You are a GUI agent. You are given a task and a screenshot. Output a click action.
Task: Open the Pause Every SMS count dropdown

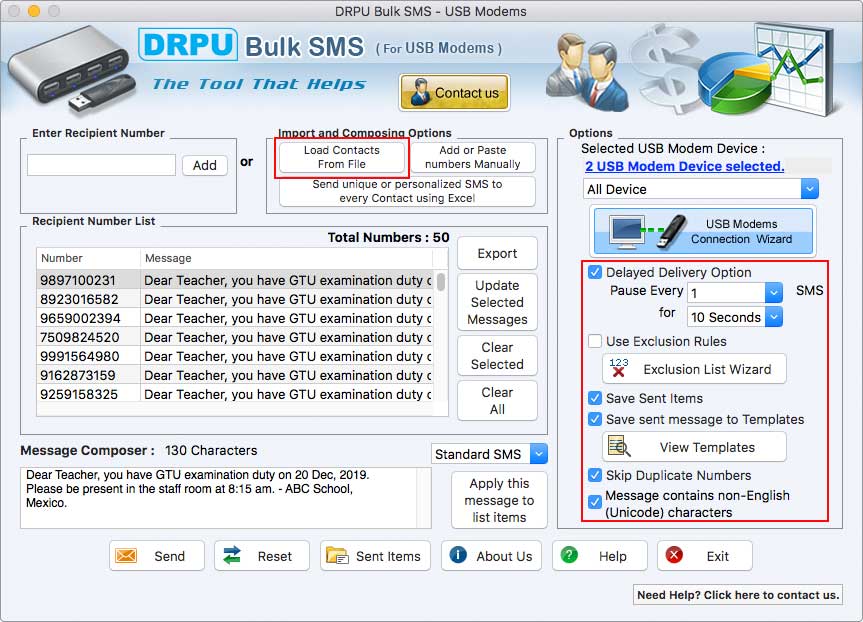(x=735, y=292)
